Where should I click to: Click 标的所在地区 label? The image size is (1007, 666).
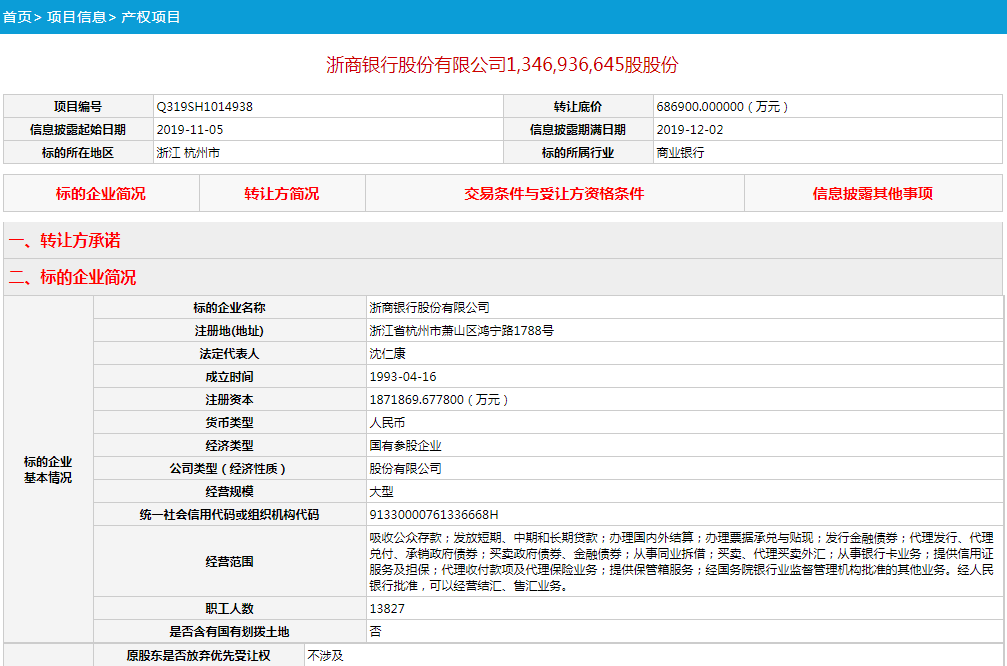pos(78,153)
